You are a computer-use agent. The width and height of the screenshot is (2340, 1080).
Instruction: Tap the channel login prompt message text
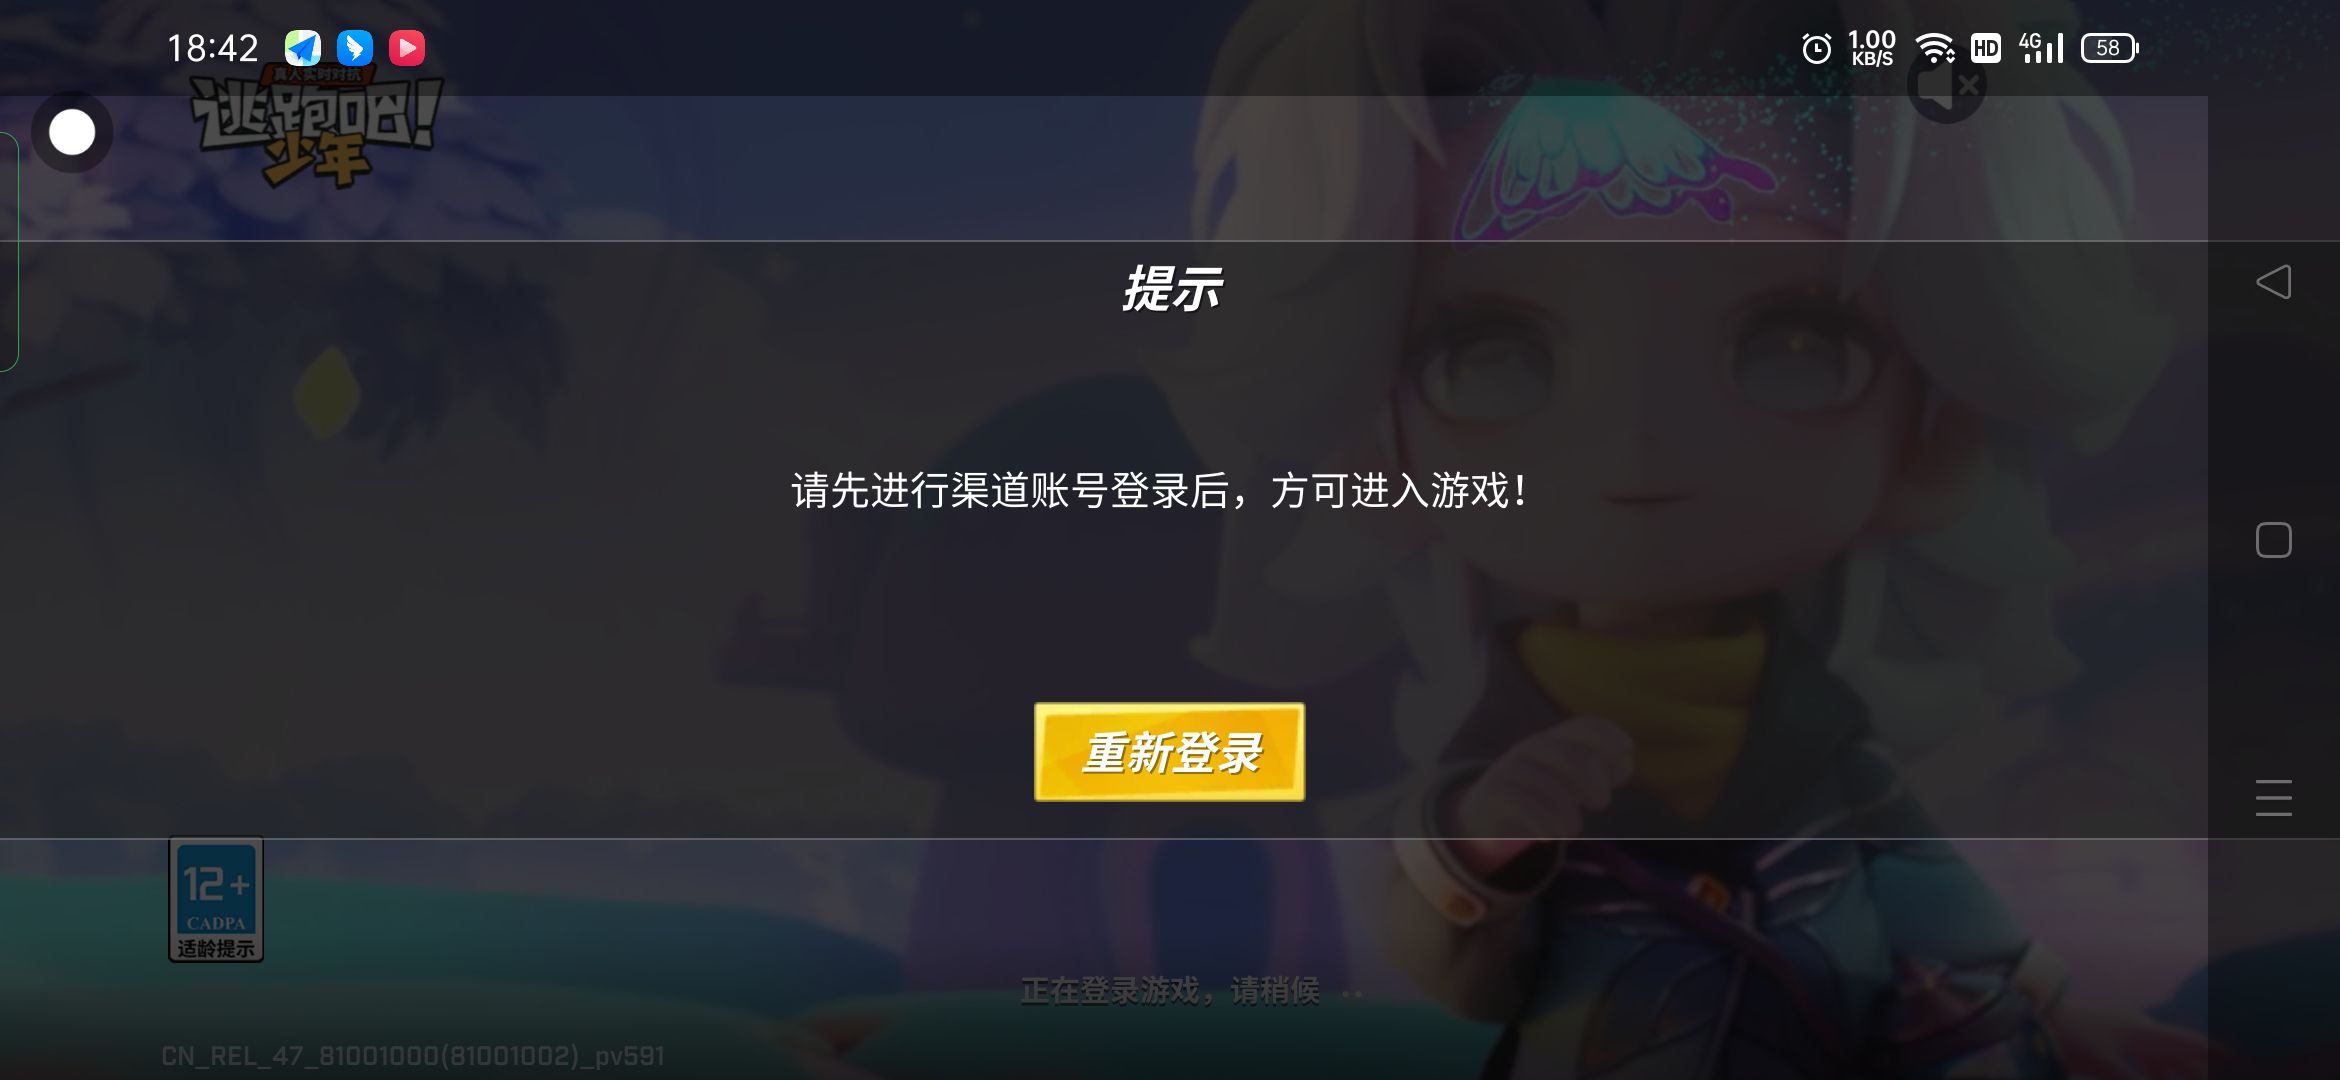click(x=1158, y=491)
